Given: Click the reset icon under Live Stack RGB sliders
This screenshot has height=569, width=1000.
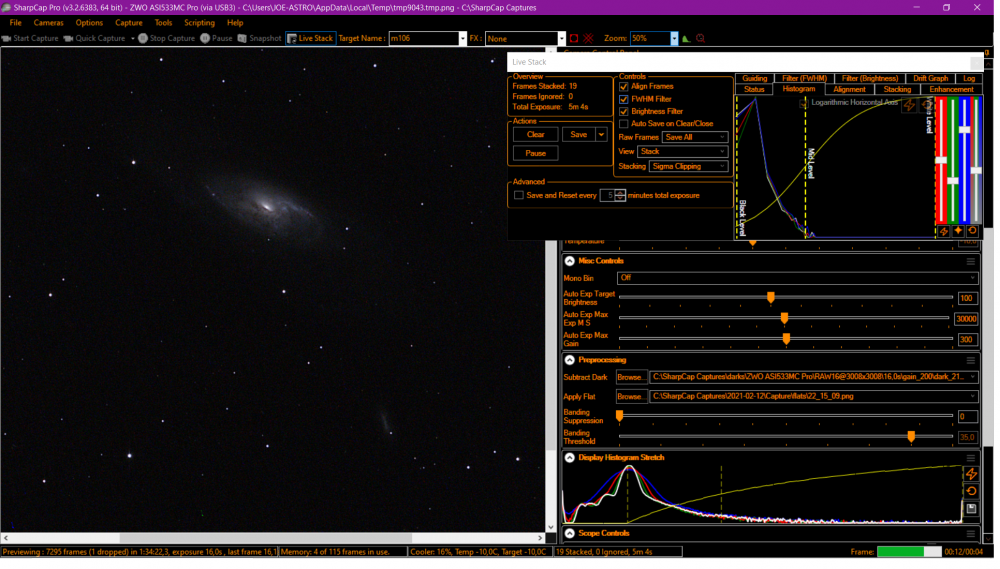Looking at the screenshot, I should [x=972, y=231].
